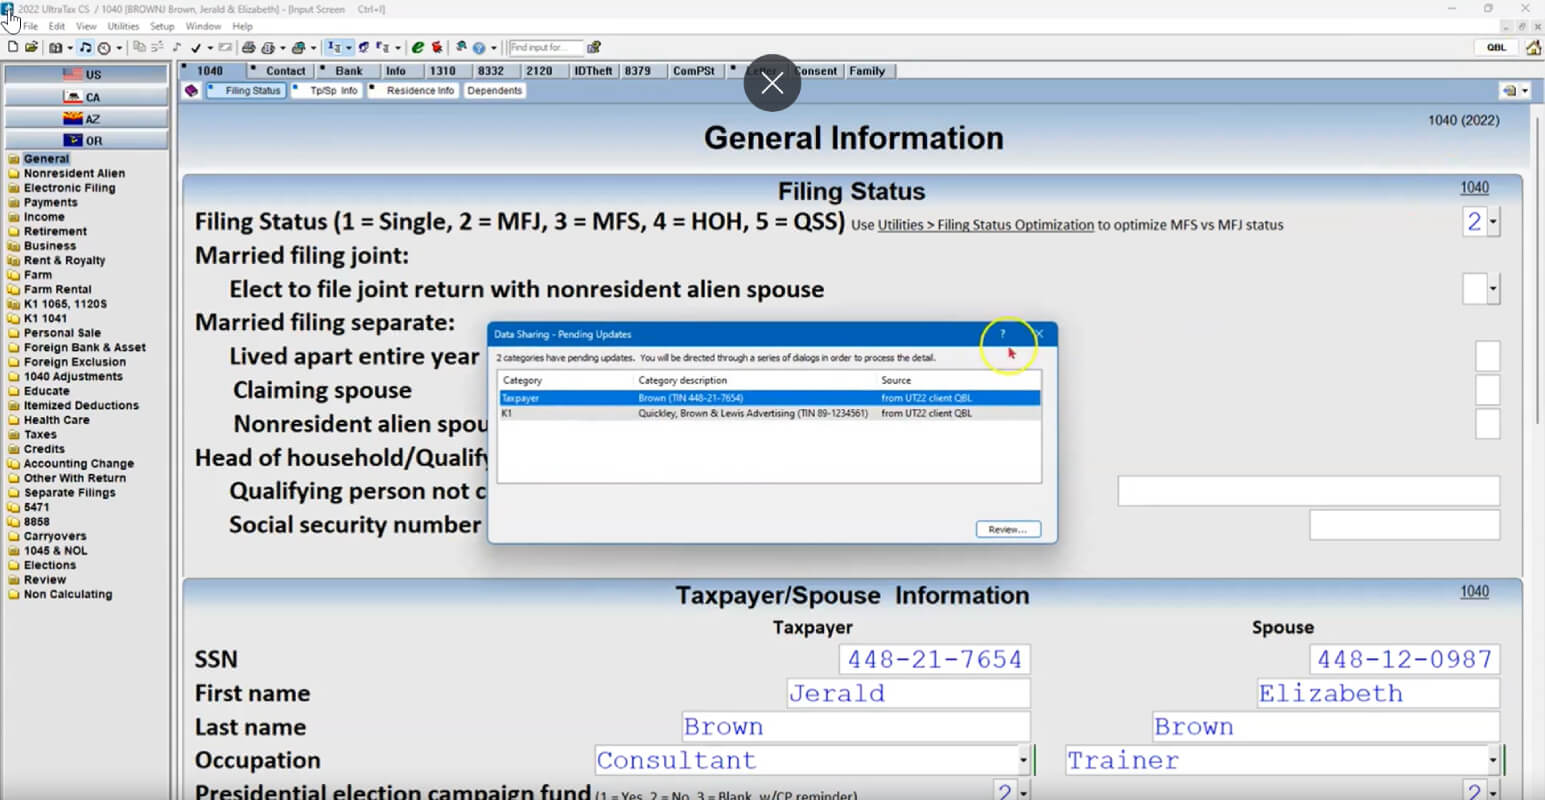Image resolution: width=1545 pixels, height=800 pixels.
Task: Click the blue Help question mark icon
Action: tap(478, 48)
